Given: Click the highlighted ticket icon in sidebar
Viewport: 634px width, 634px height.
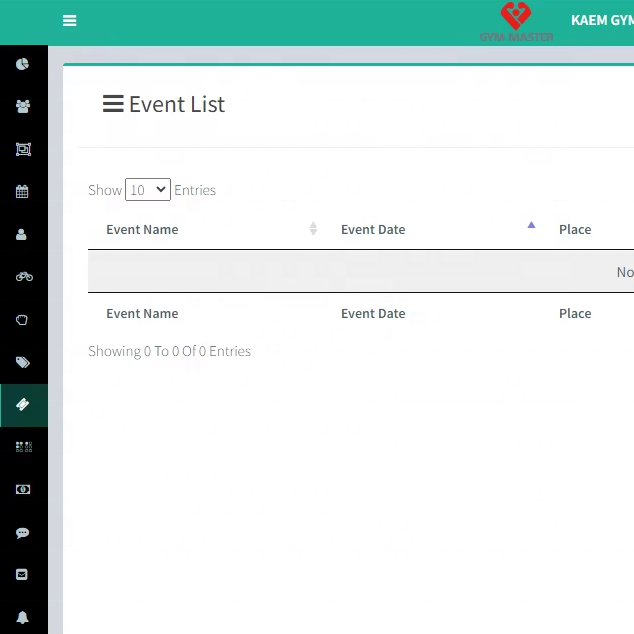Looking at the screenshot, I should coord(23,405).
